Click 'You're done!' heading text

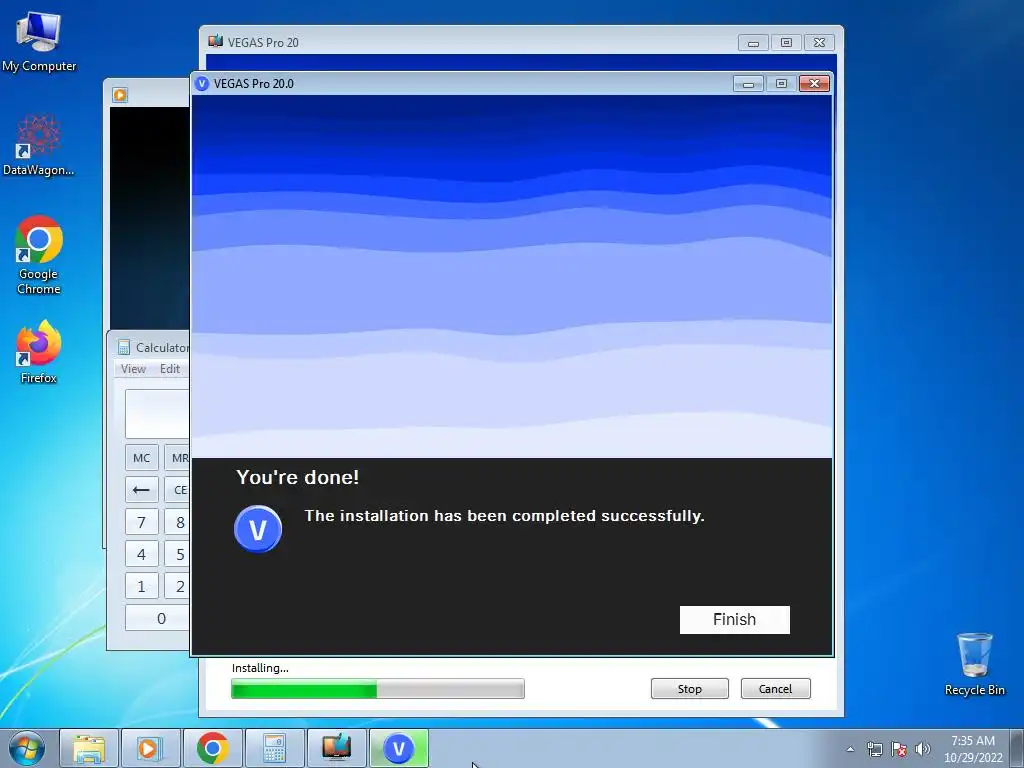tap(298, 477)
